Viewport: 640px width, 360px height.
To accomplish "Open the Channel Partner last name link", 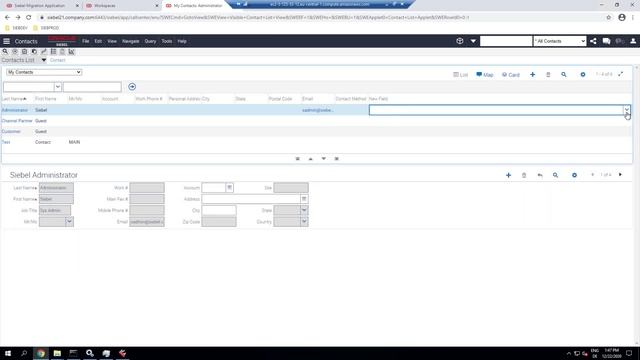I will click(x=17, y=121).
